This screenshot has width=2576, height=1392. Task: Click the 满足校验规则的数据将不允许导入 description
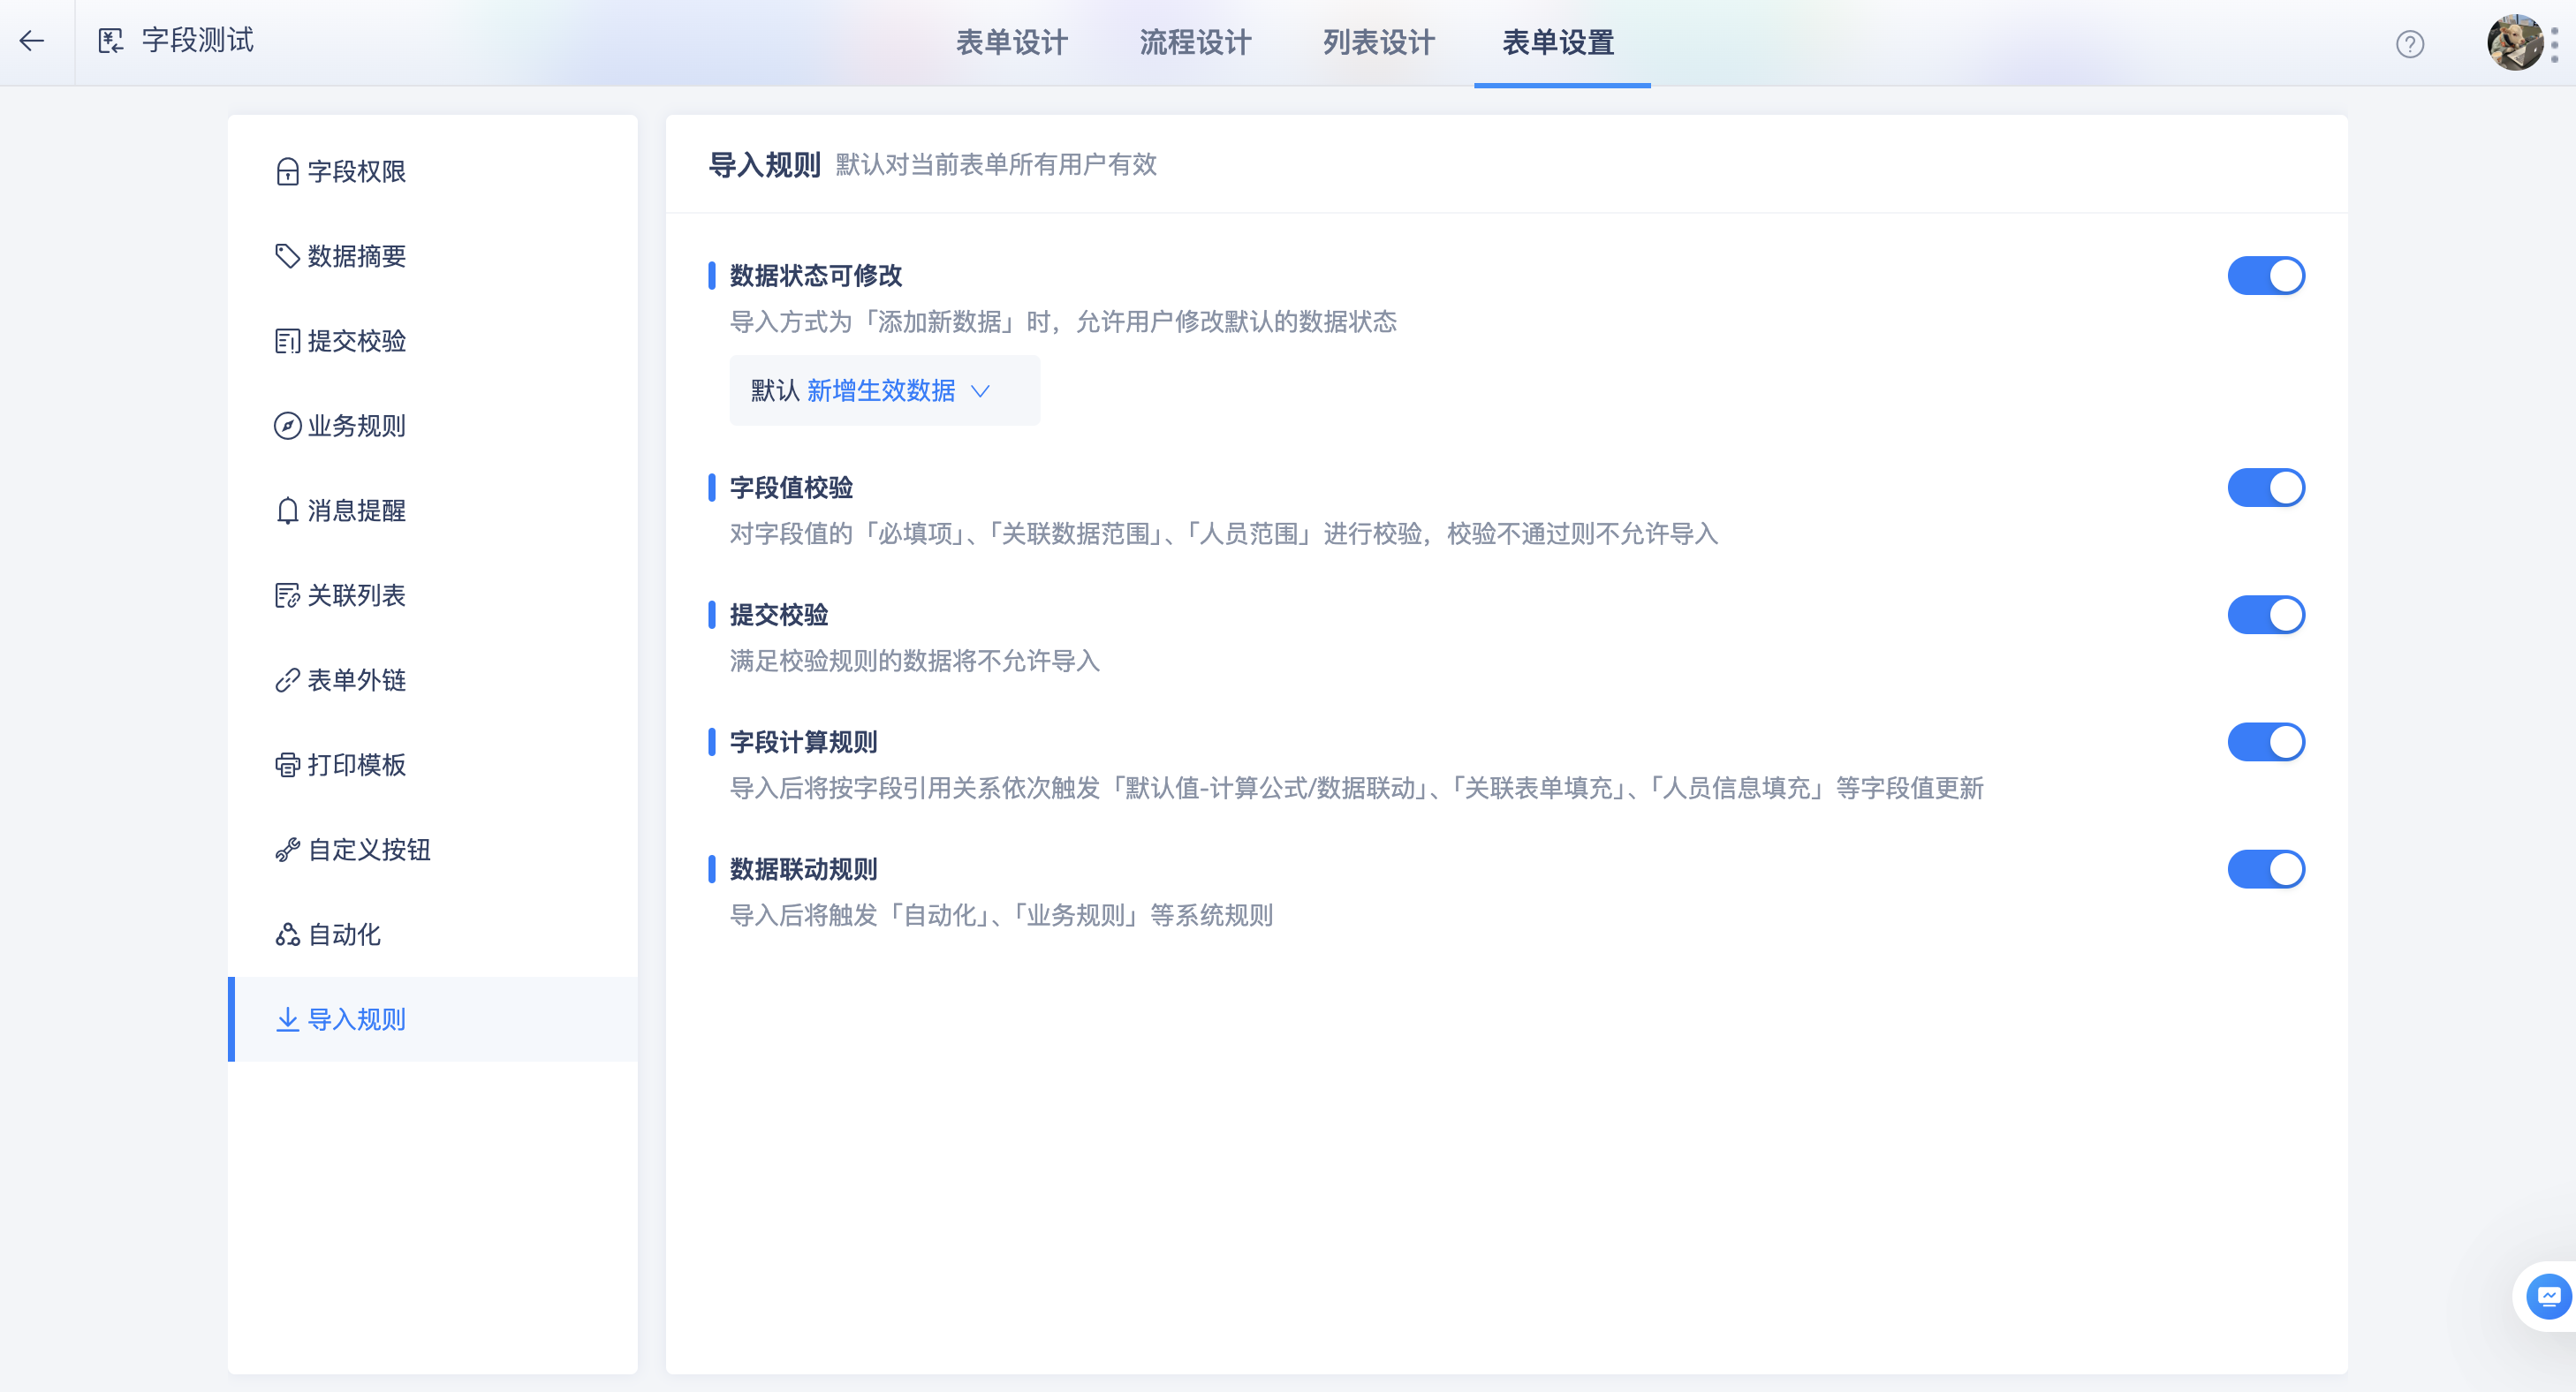click(915, 661)
